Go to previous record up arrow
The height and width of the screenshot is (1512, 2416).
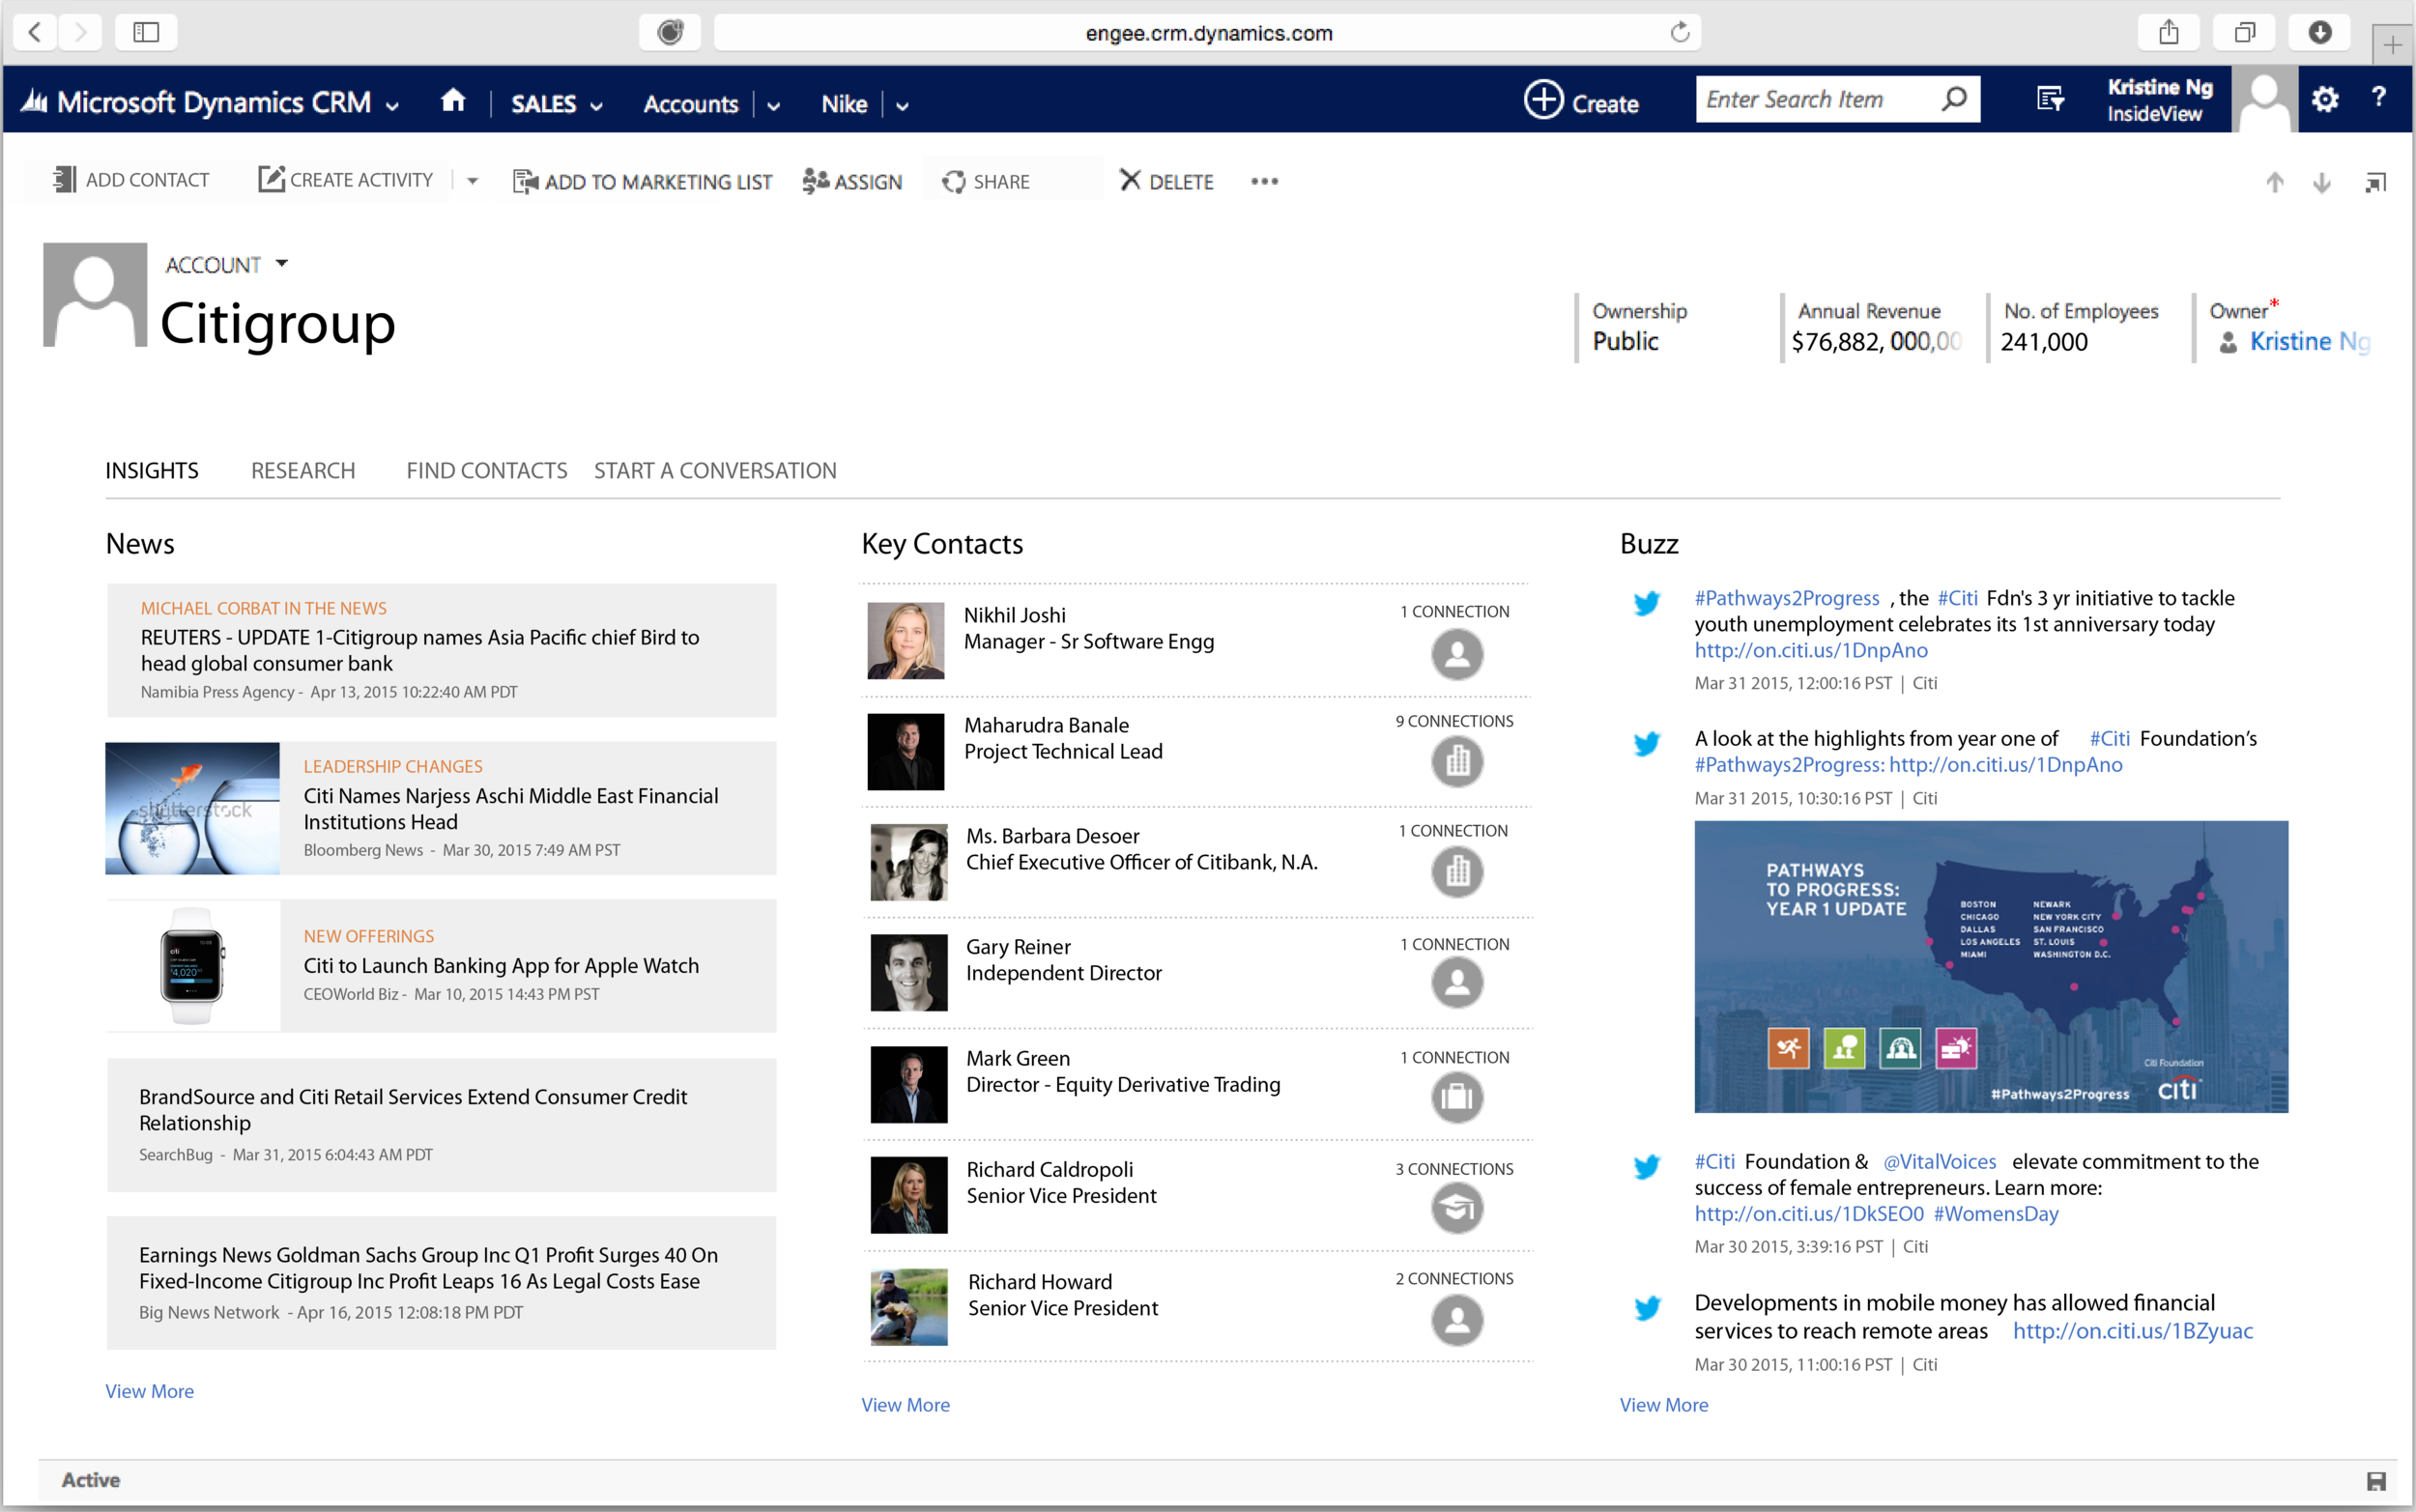click(x=2275, y=182)
